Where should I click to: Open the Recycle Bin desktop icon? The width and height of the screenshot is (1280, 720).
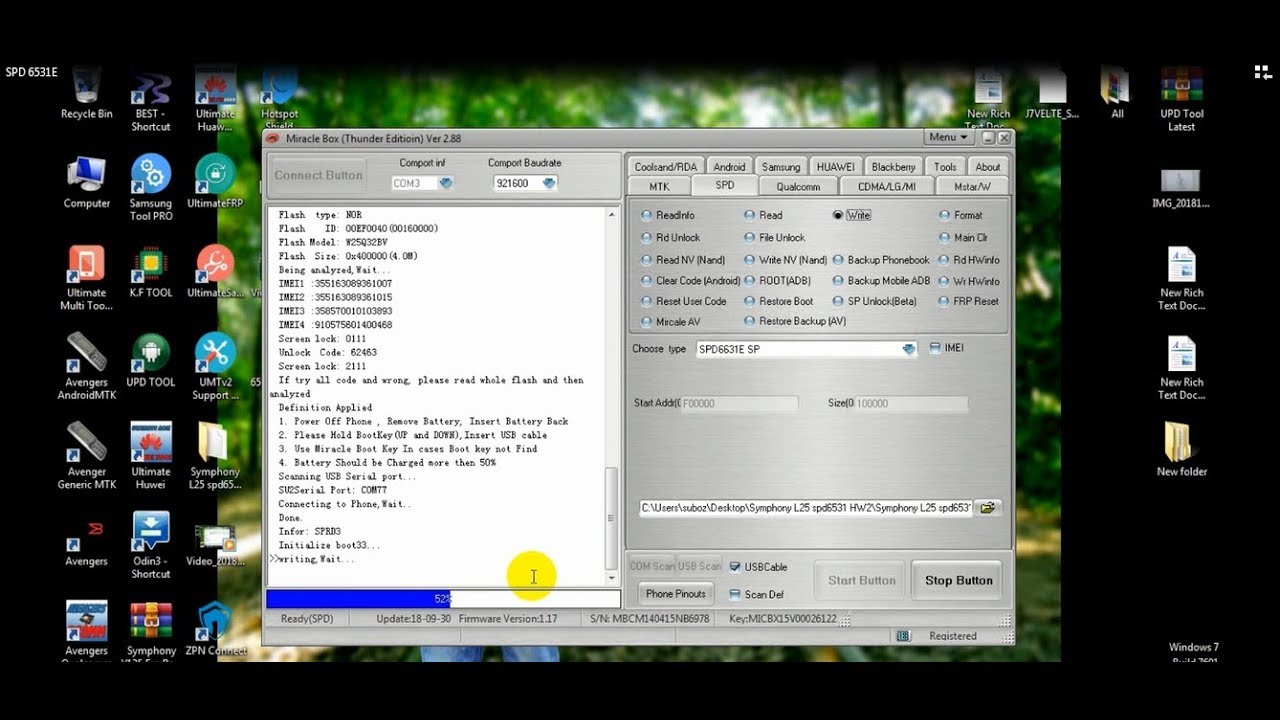(x=86, y=93)
